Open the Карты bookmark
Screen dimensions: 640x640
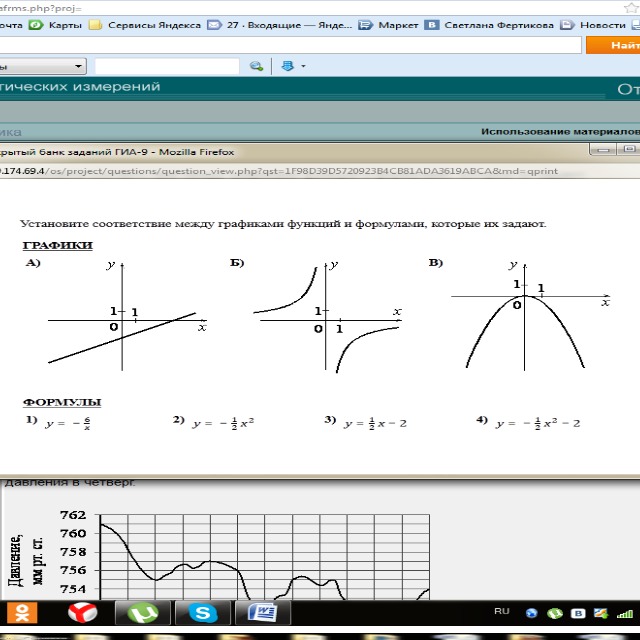coord(56,25)
